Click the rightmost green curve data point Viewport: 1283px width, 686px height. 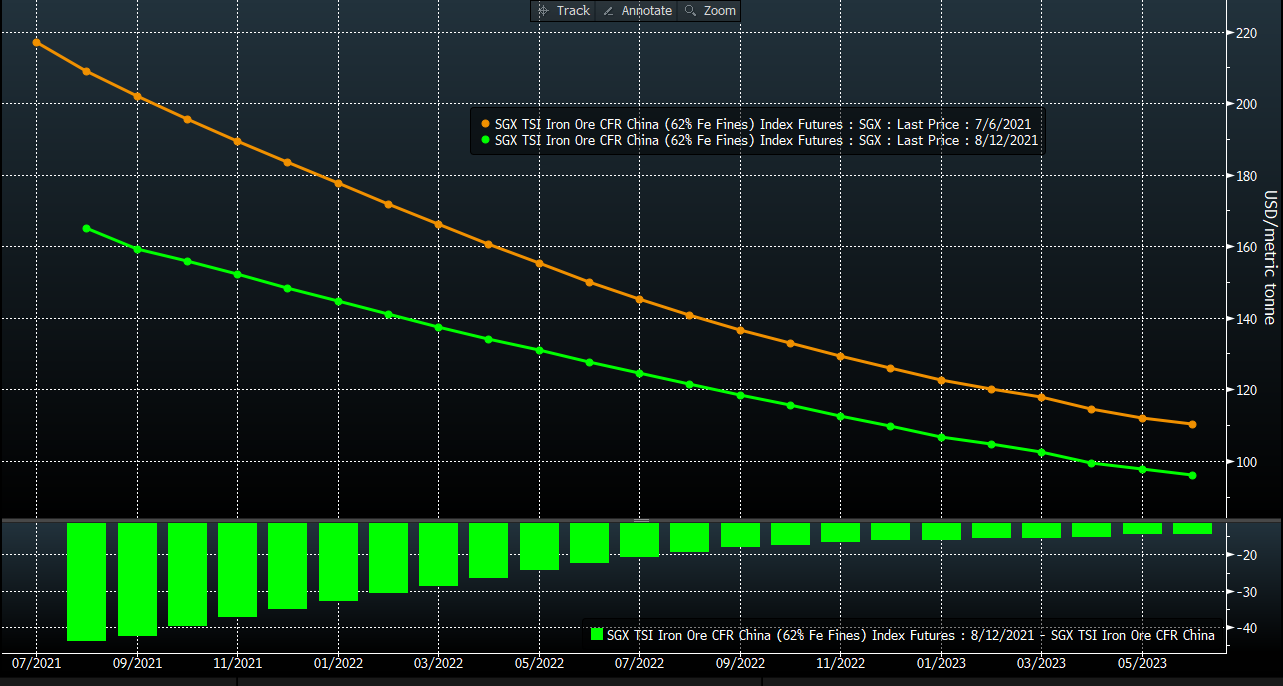1192,475
